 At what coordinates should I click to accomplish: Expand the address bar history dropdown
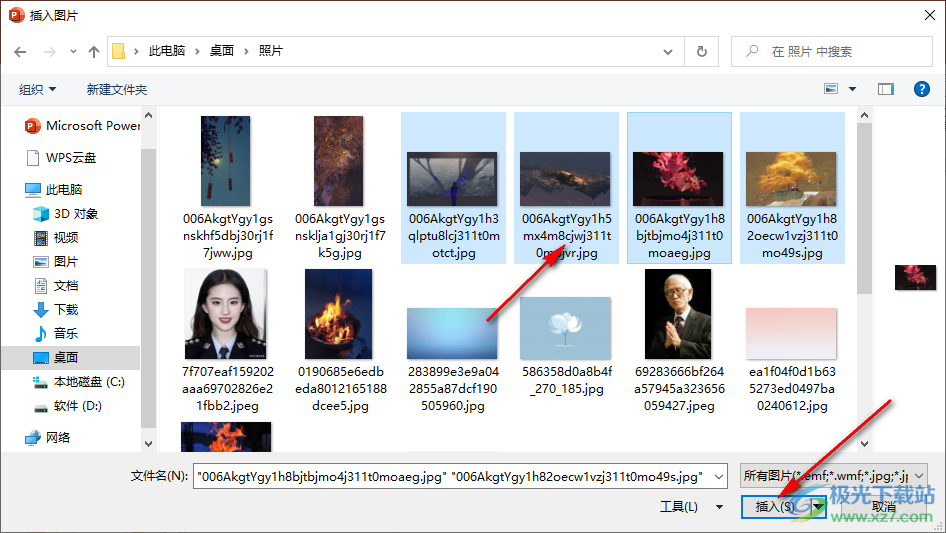coord(668,52)
